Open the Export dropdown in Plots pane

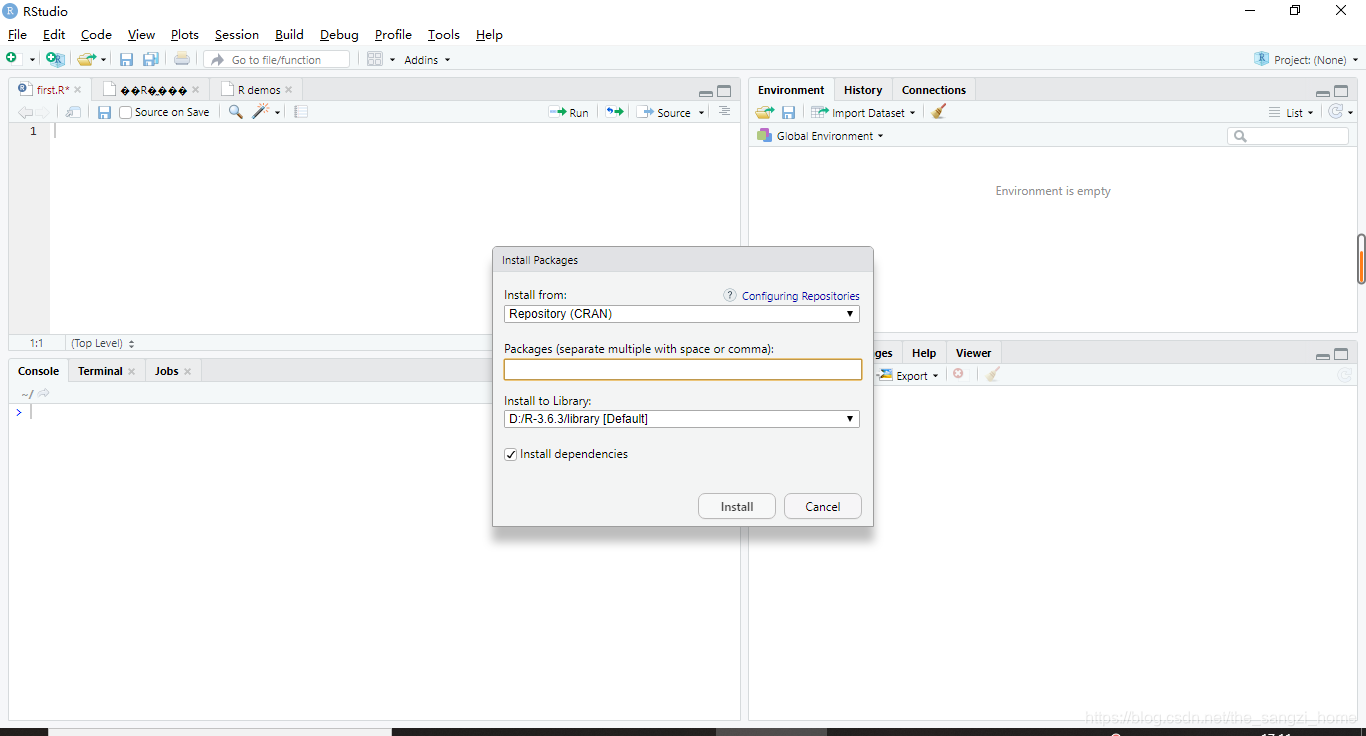tap(910, 376)
